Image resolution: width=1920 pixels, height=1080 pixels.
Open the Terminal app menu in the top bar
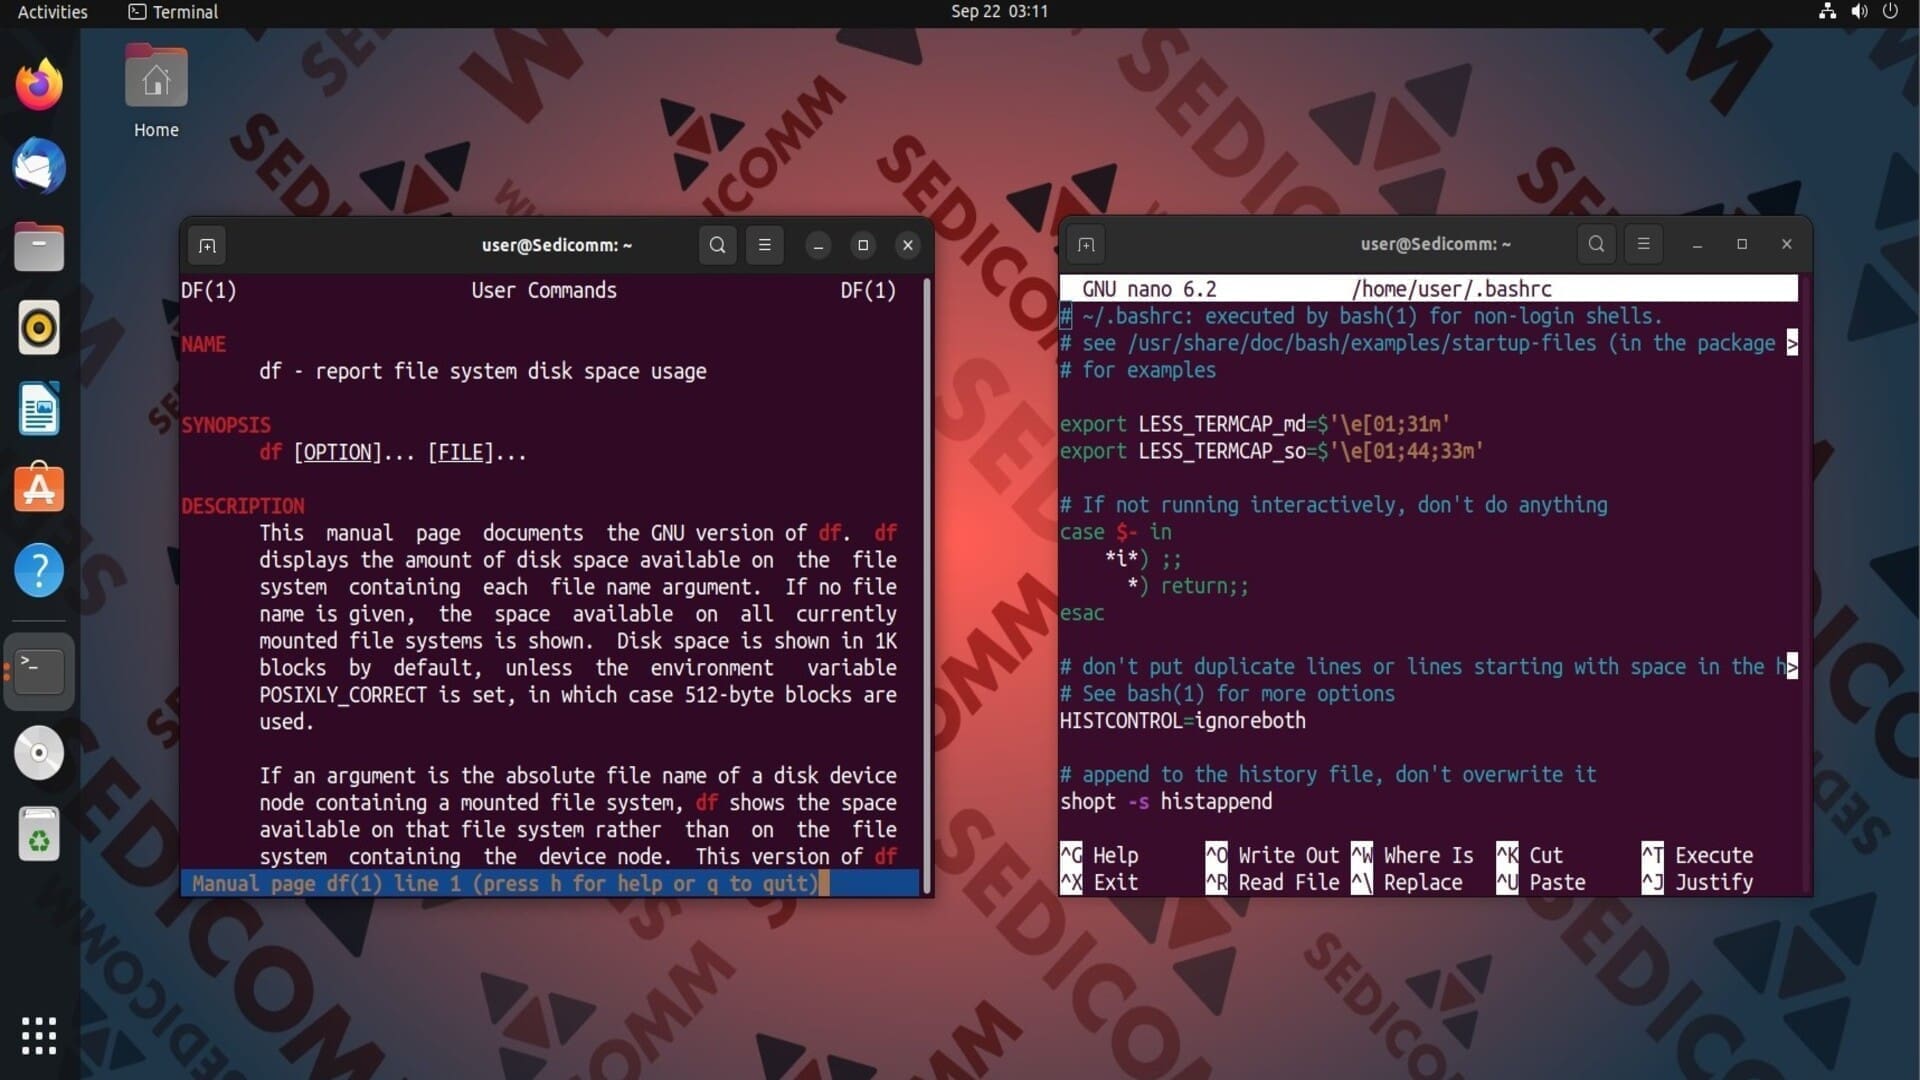coord(173,12)
